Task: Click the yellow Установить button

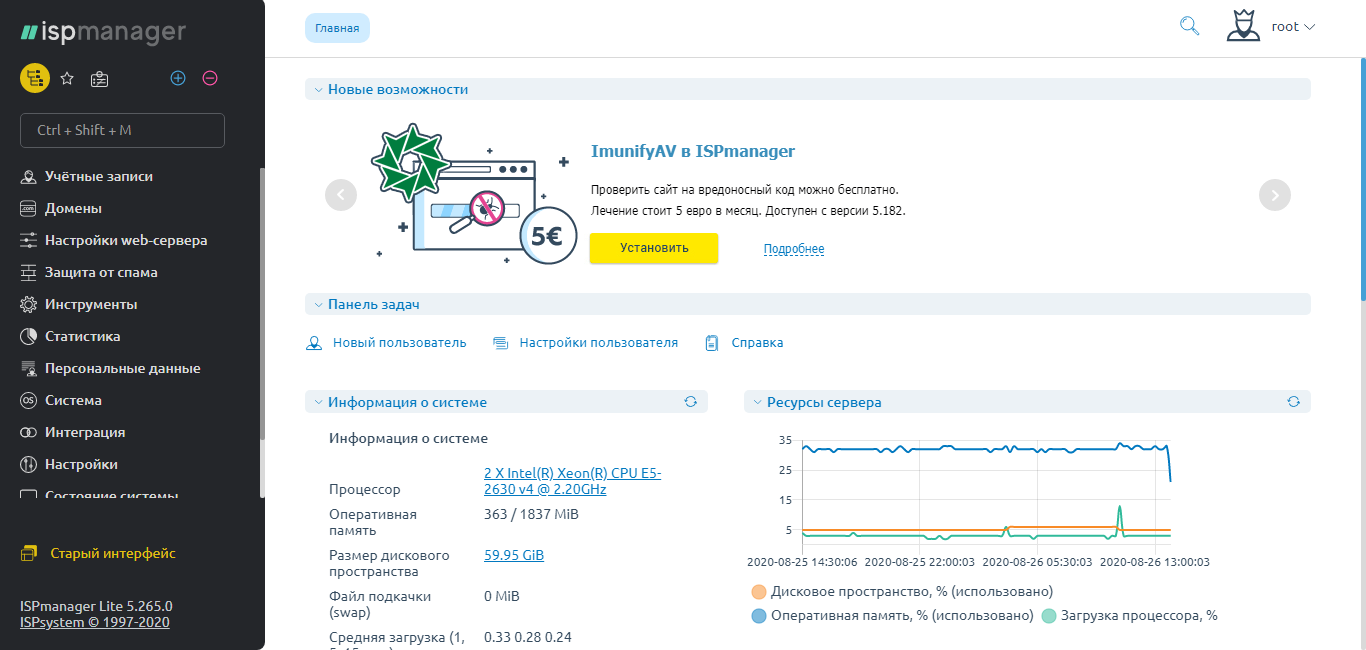Action: [654, 248]
